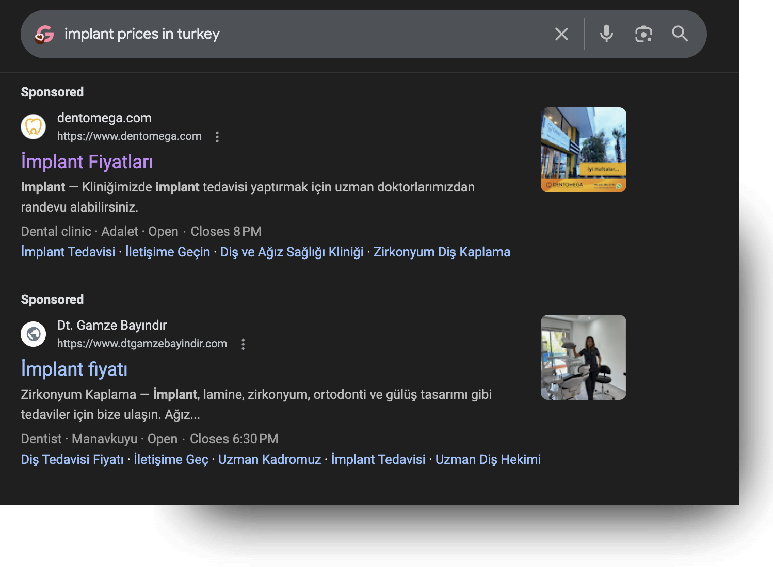Open the three-dot menu beside the dtgamzebayindir.com URL
This screenshot has width=773, height=567.
[243, 344]
